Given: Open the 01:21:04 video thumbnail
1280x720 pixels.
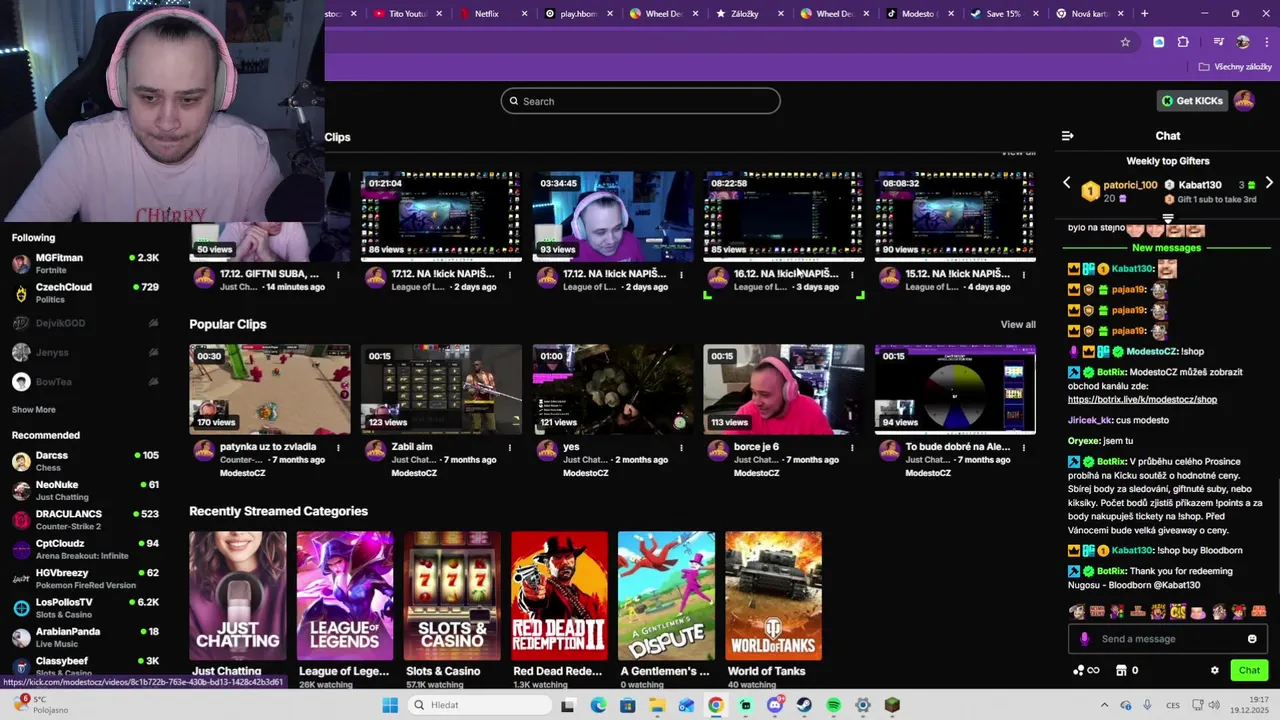Looking at the screenshot, I should [x=441, y=215].
